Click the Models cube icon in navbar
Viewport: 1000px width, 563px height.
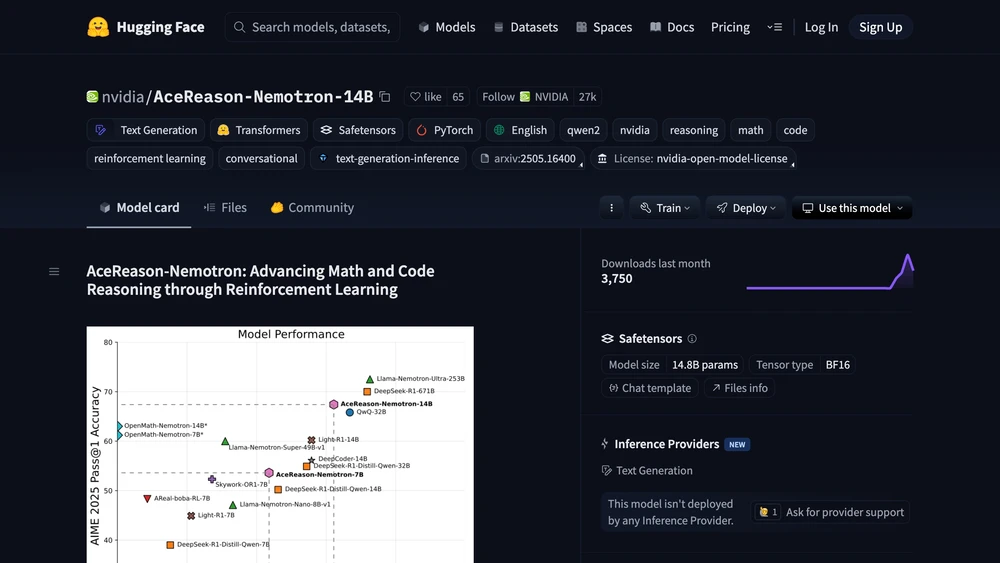423,27
